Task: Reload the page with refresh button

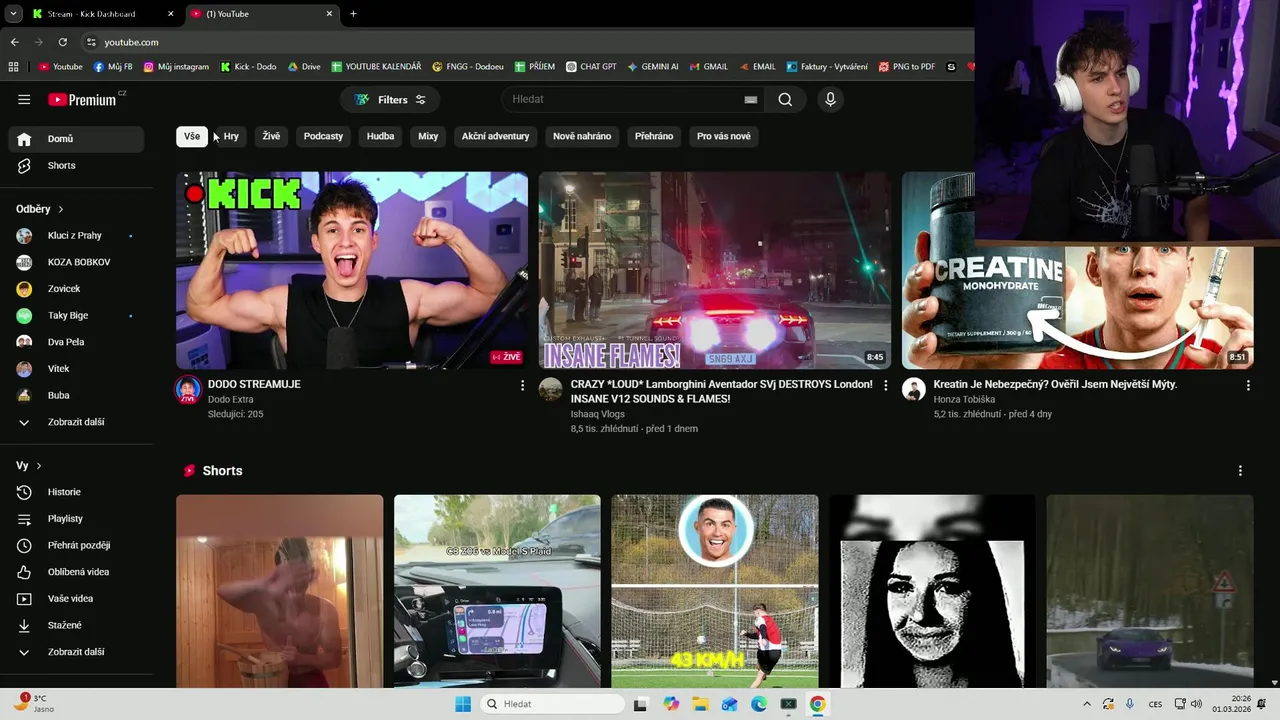Action: pyautogui.click(x=63, y=42)
